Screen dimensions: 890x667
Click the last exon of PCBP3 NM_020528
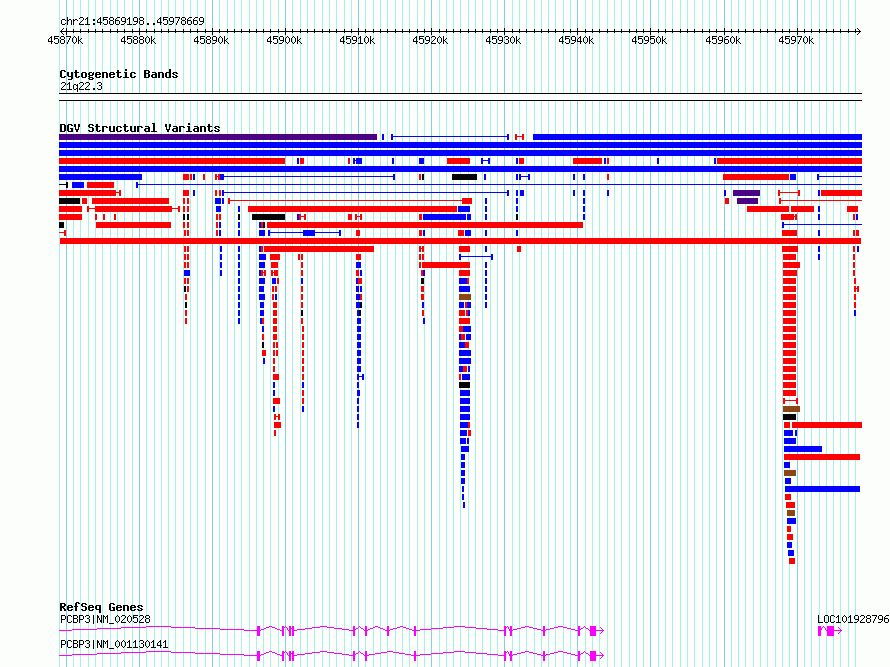593,631
